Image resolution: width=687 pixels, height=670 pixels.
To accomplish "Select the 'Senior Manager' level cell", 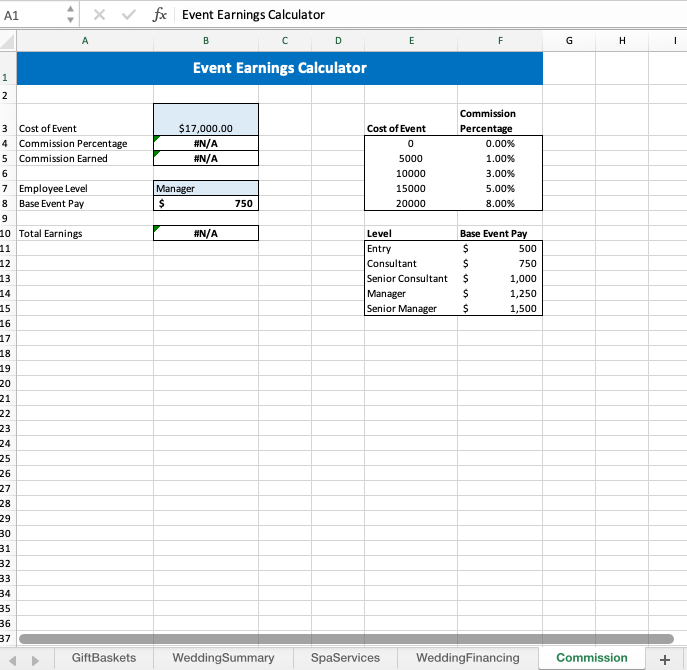I will [411, 308].
